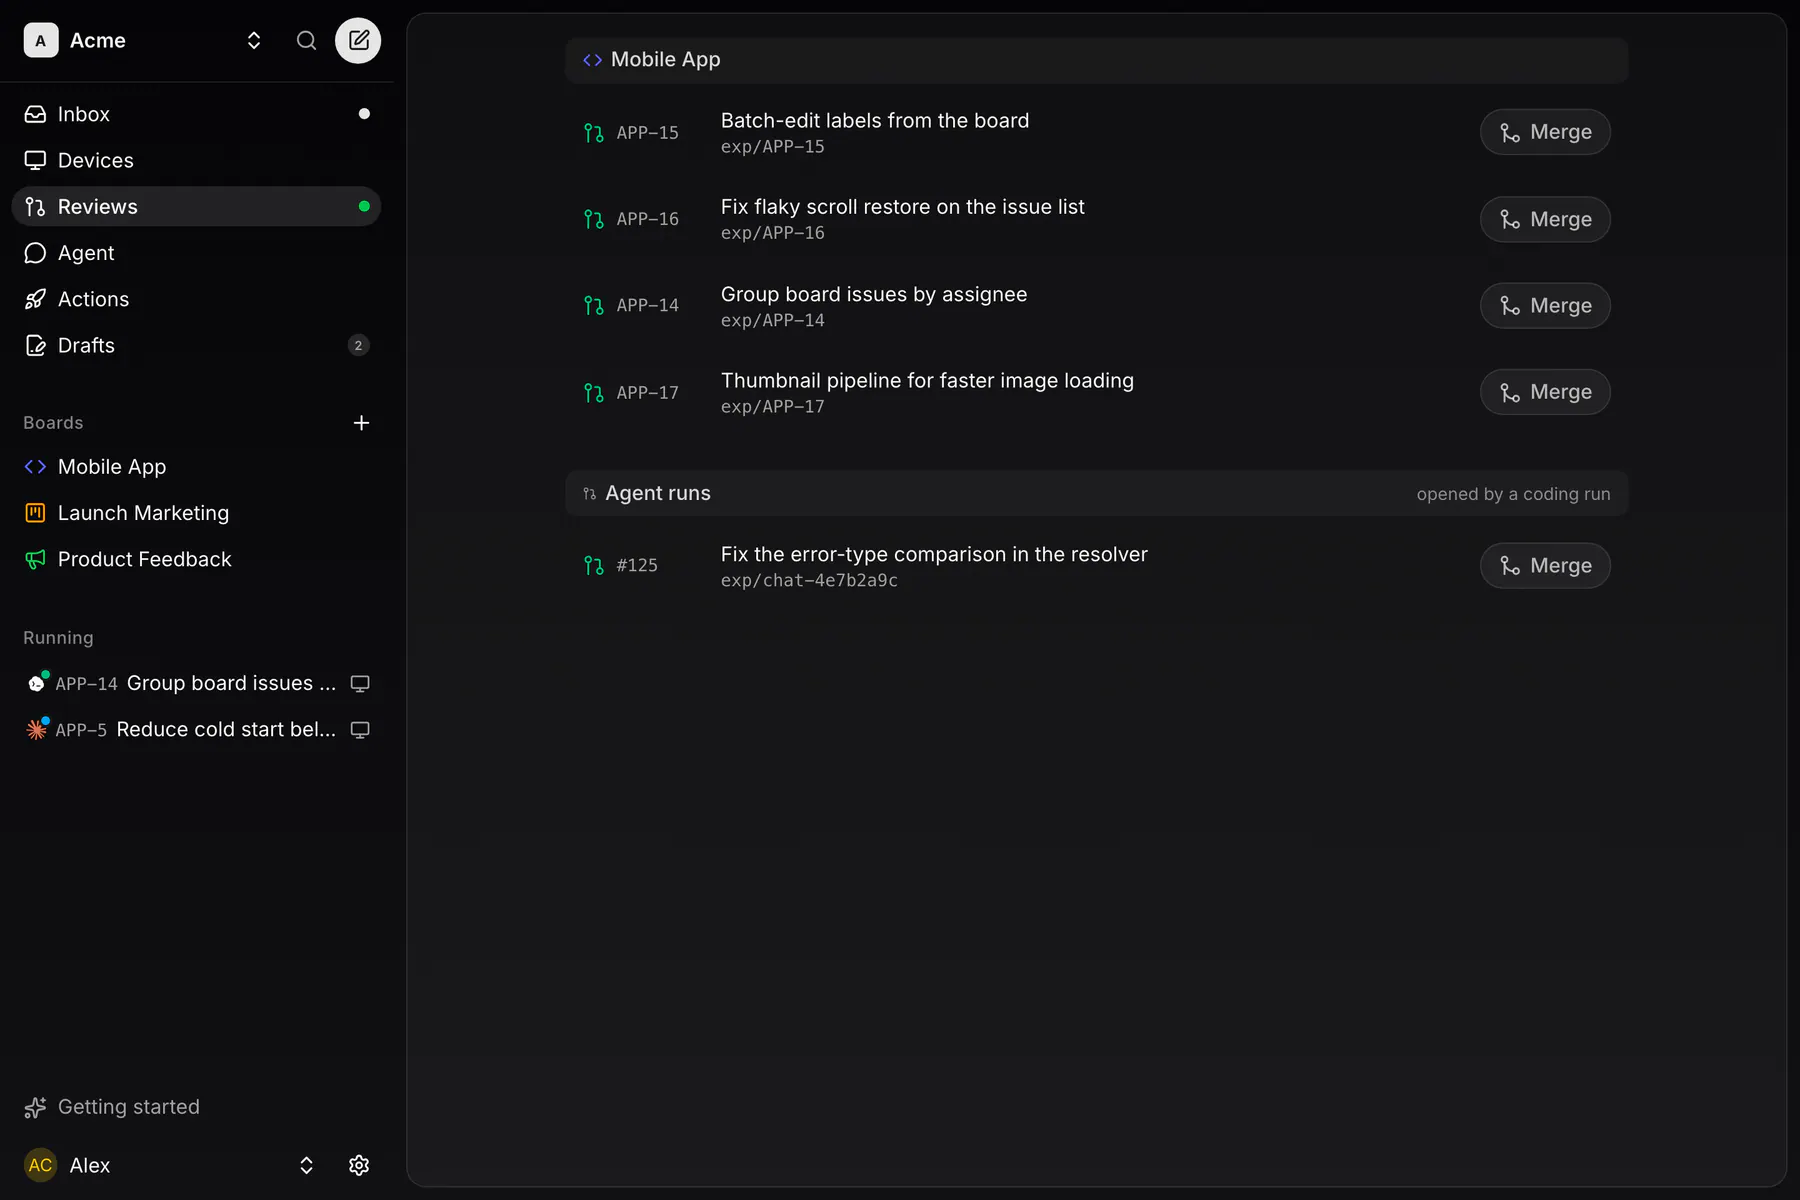Open the Inbox section
This screenshot has width=1800, height=1200.
196,114
